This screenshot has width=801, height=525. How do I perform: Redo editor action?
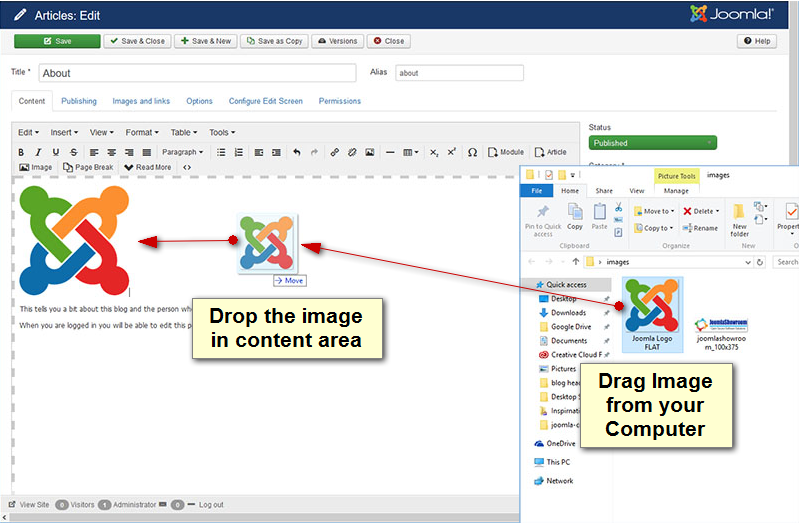(x=314, y=152)
